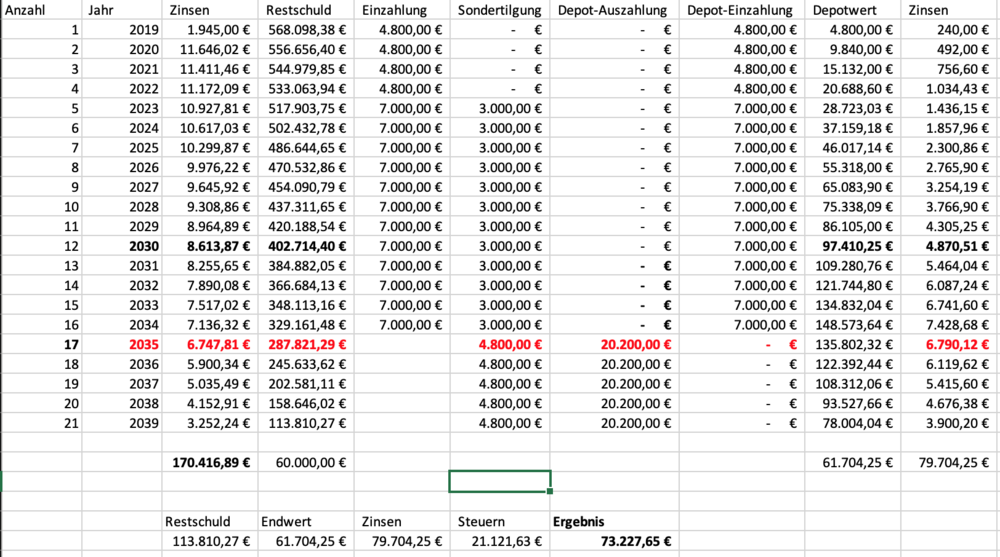Viewport: 1000px width, 557px height.
Task: Click the Depot-Einzahlung header cell
Action: click(742, 10)
